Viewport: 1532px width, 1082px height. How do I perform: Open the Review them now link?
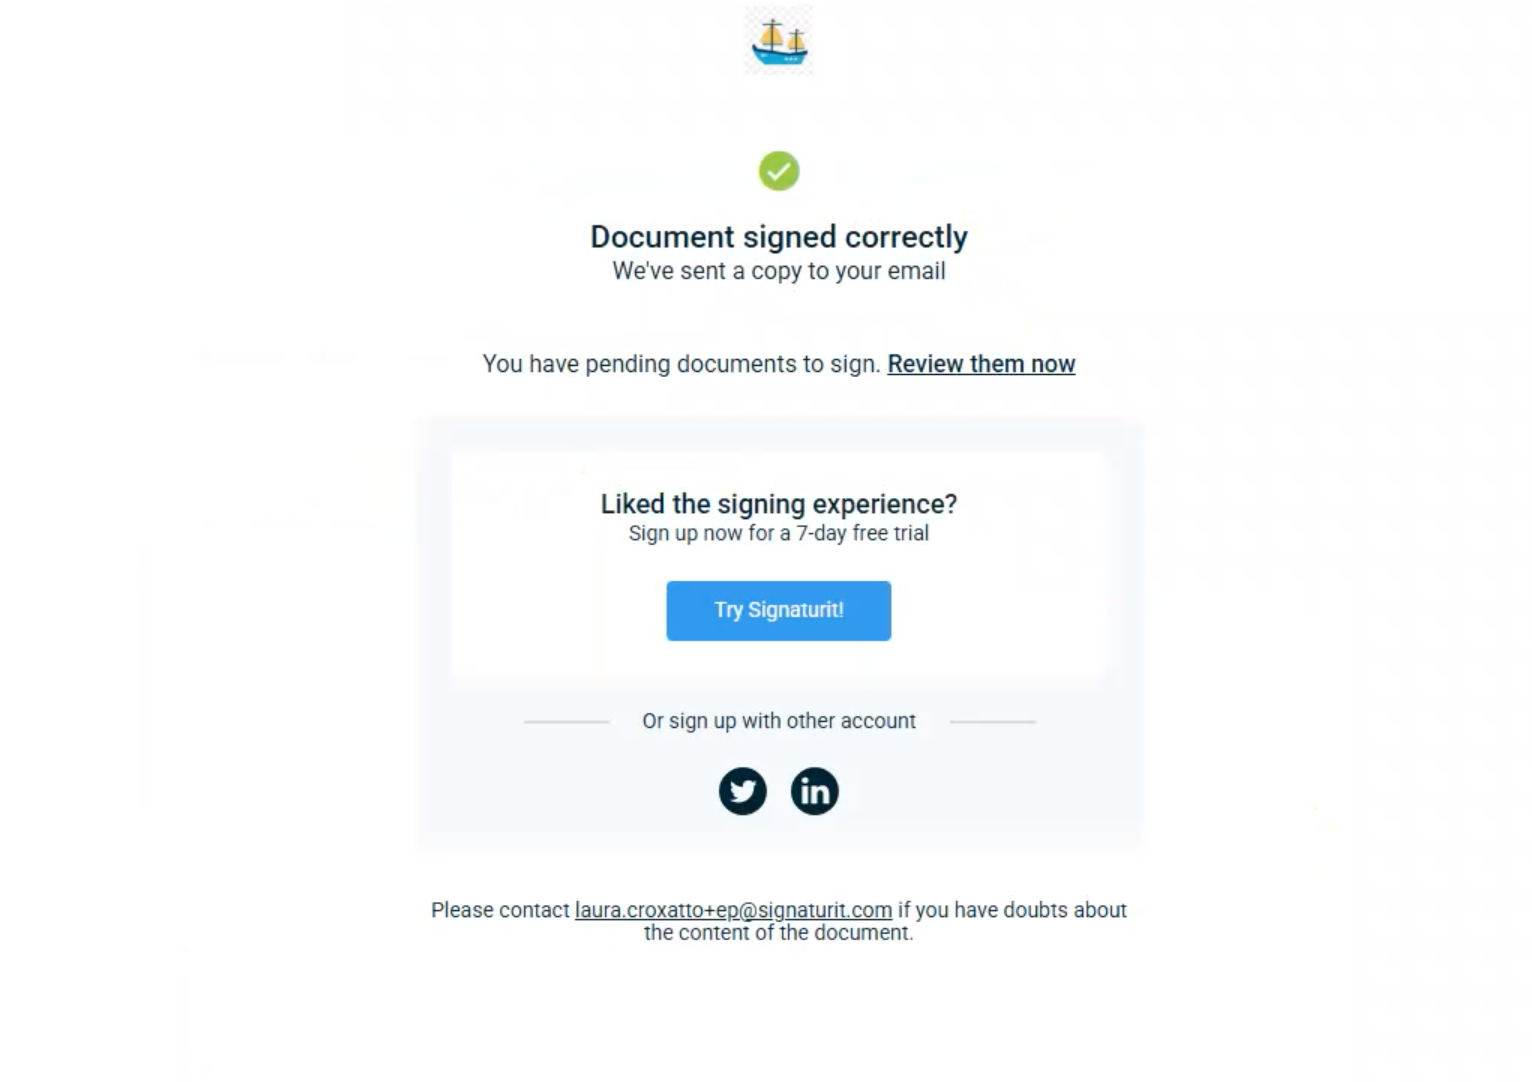click(981, 364)
